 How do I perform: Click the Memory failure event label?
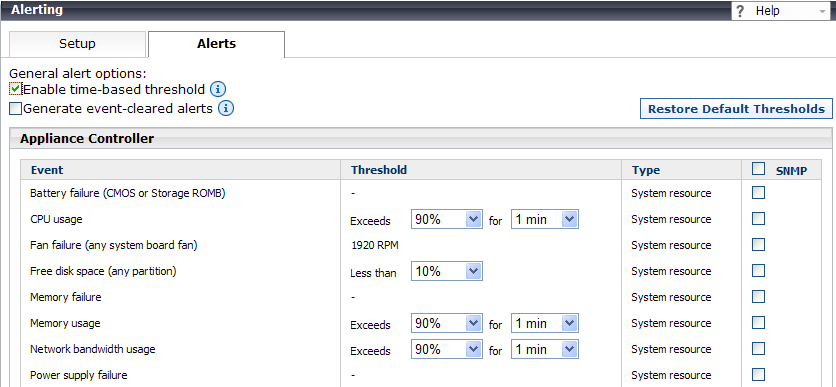click(x=66, y=297)
